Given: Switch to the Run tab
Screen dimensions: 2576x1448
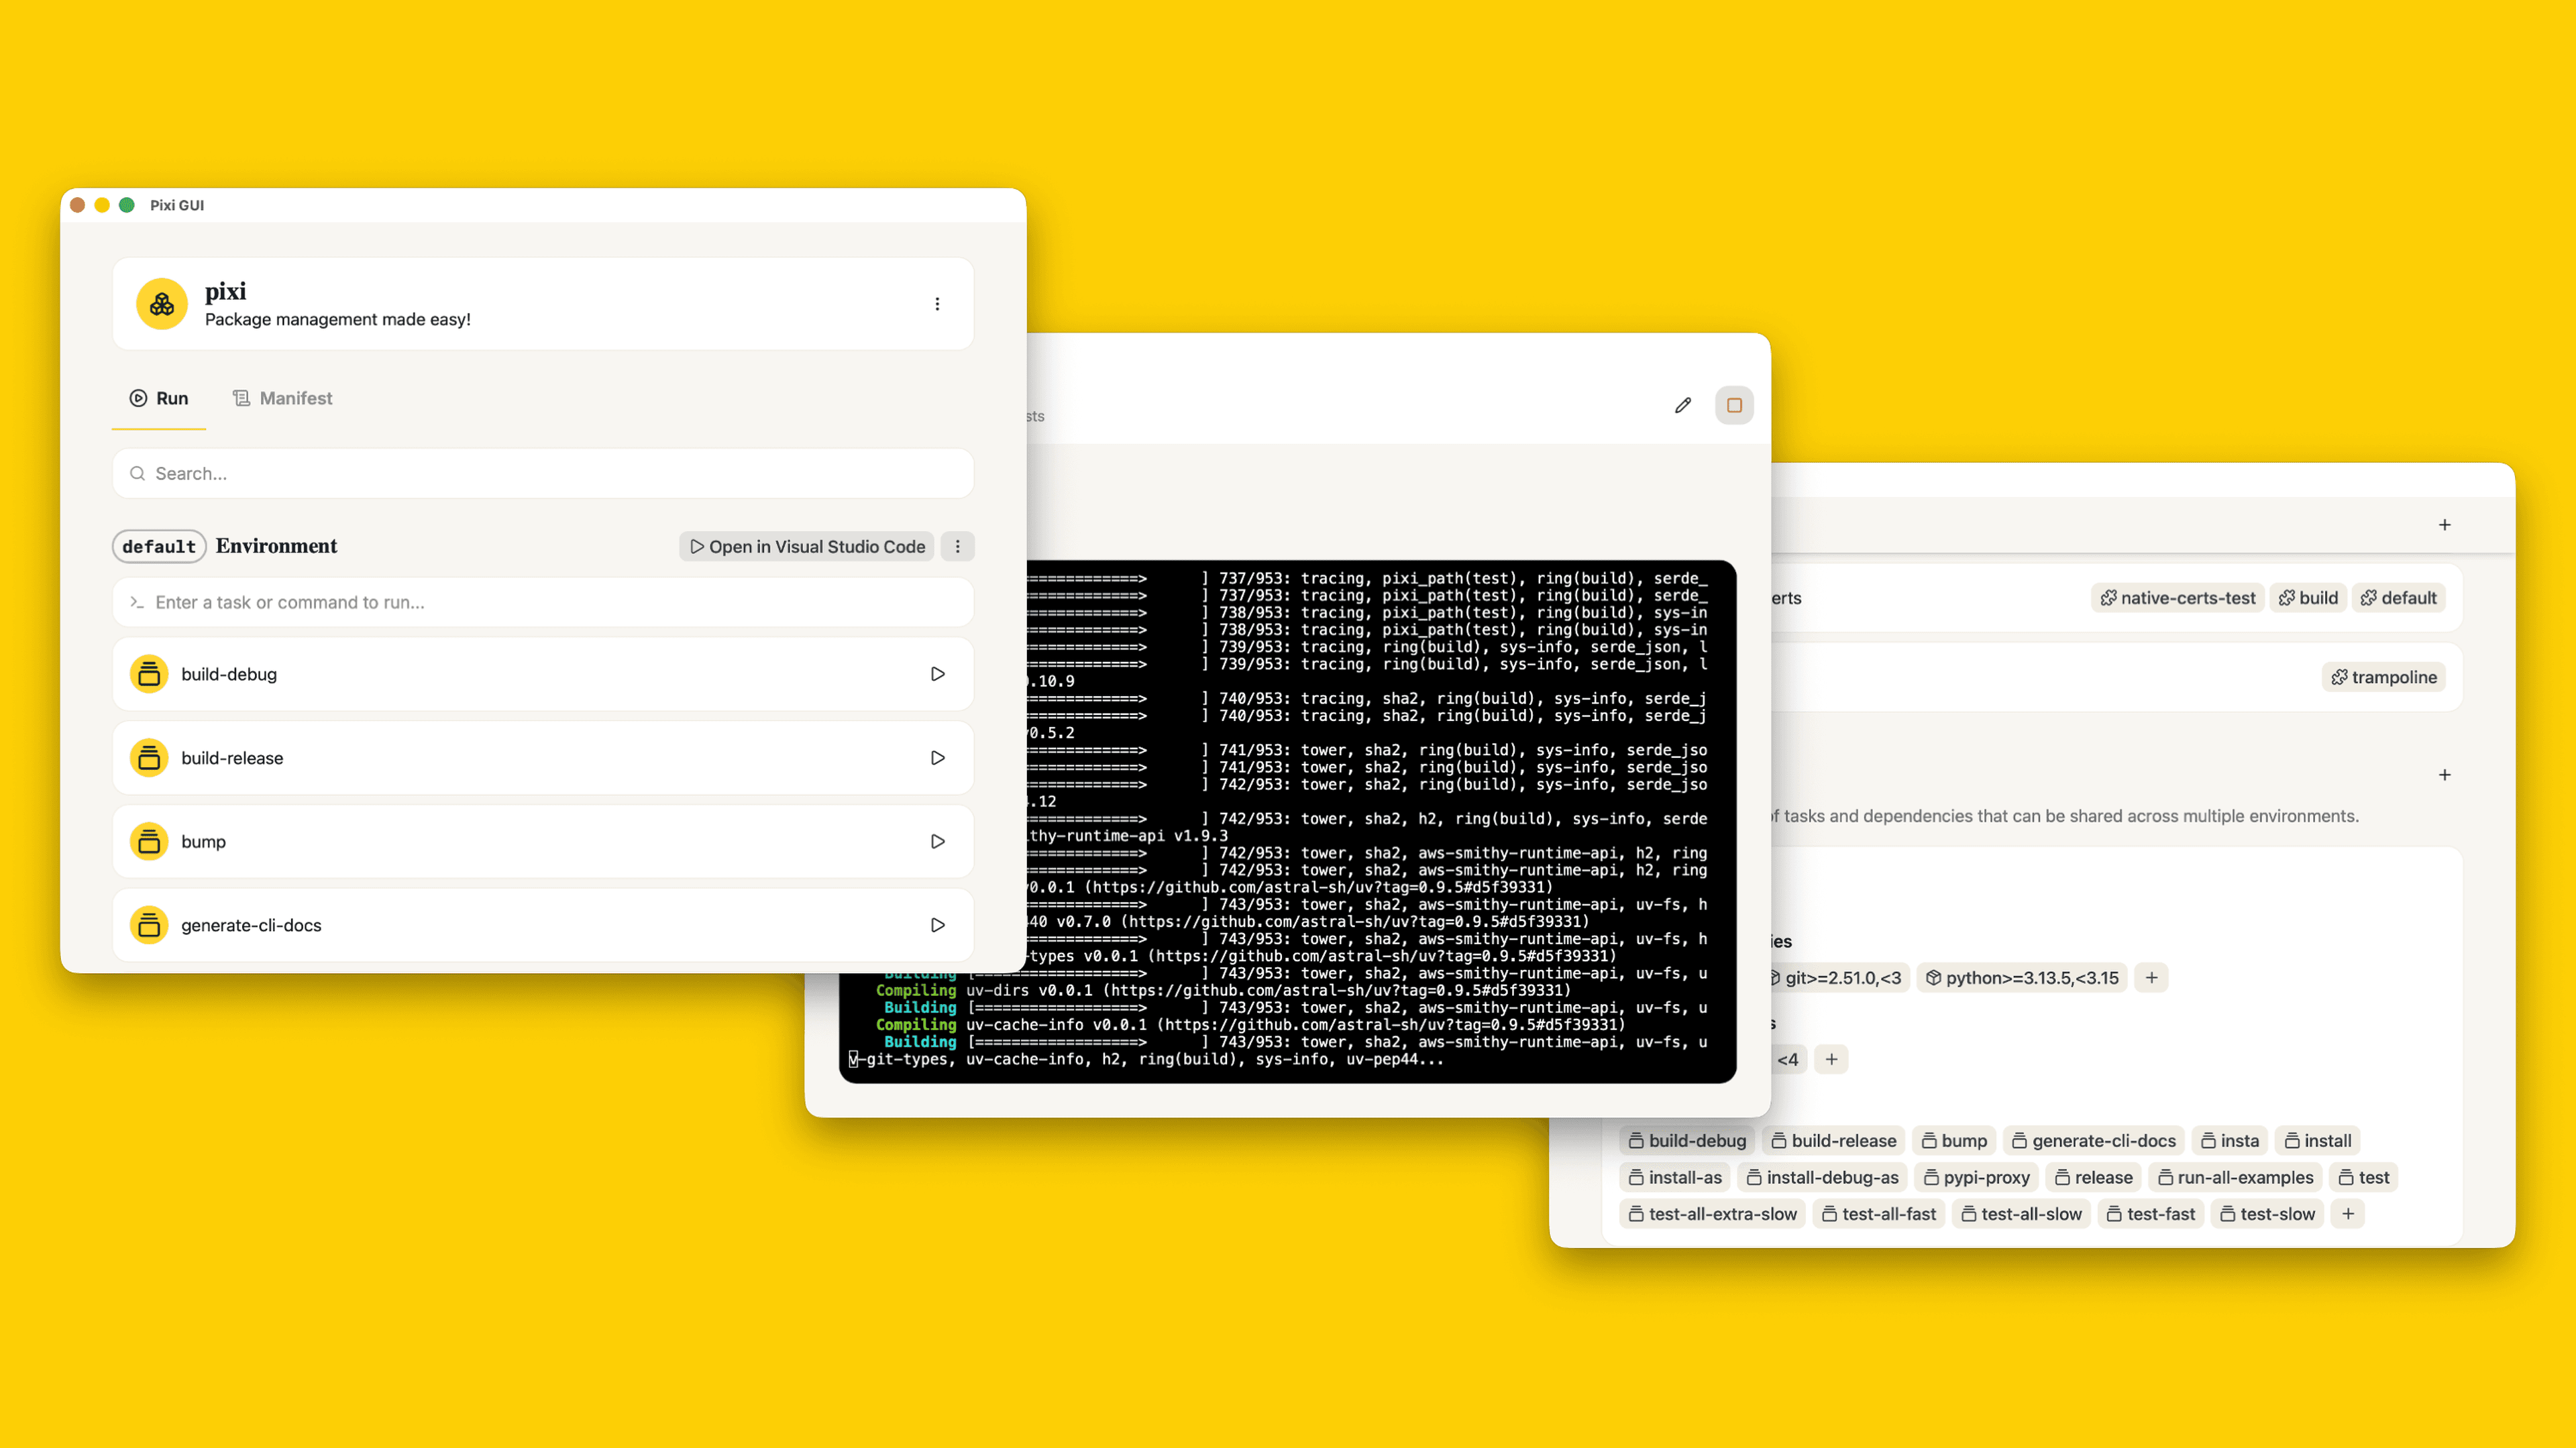Looking at the screenshot, I should click(159, 398).
